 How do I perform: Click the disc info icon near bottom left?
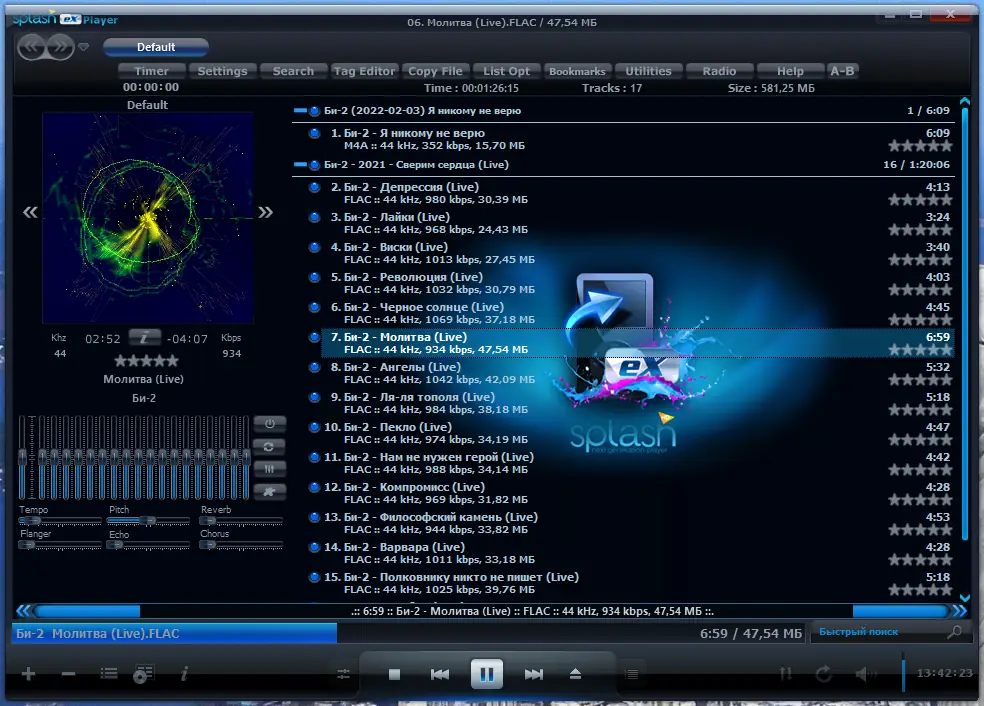[144, 674]
